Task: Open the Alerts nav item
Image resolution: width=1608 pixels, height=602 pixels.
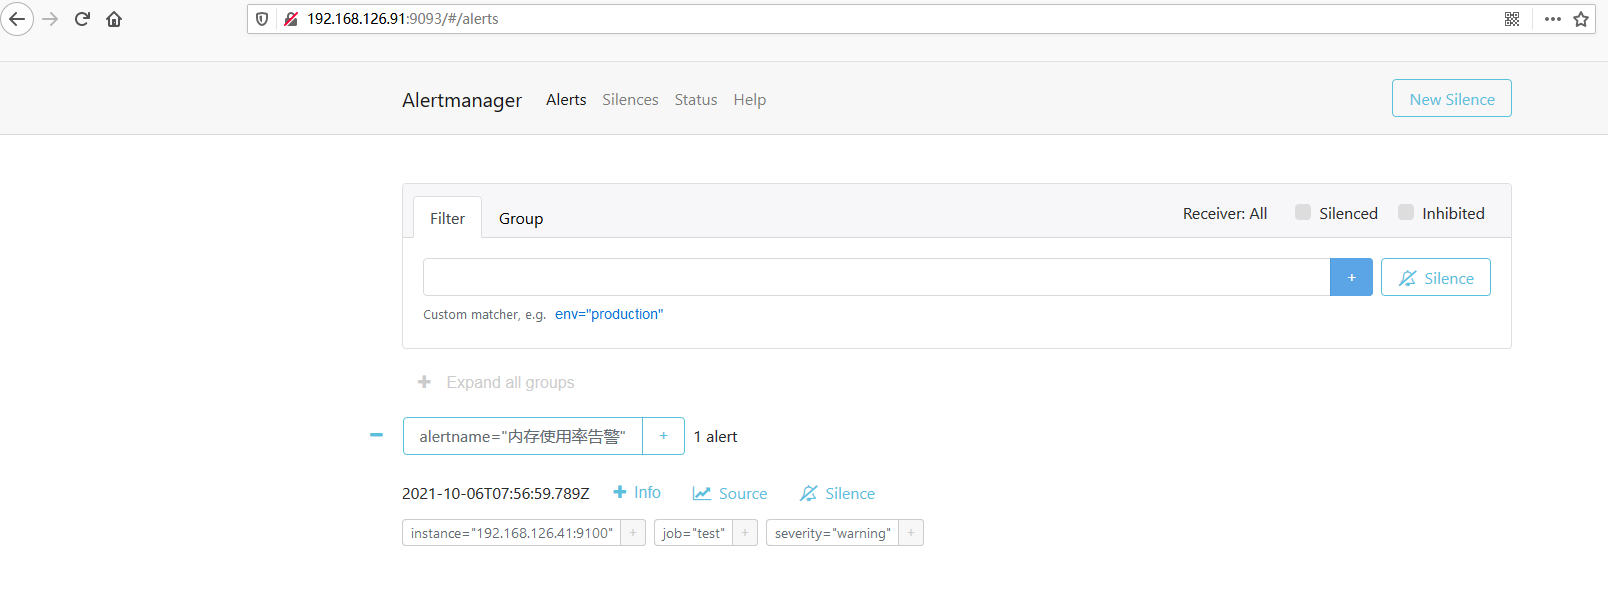Action: click(566, 100)
